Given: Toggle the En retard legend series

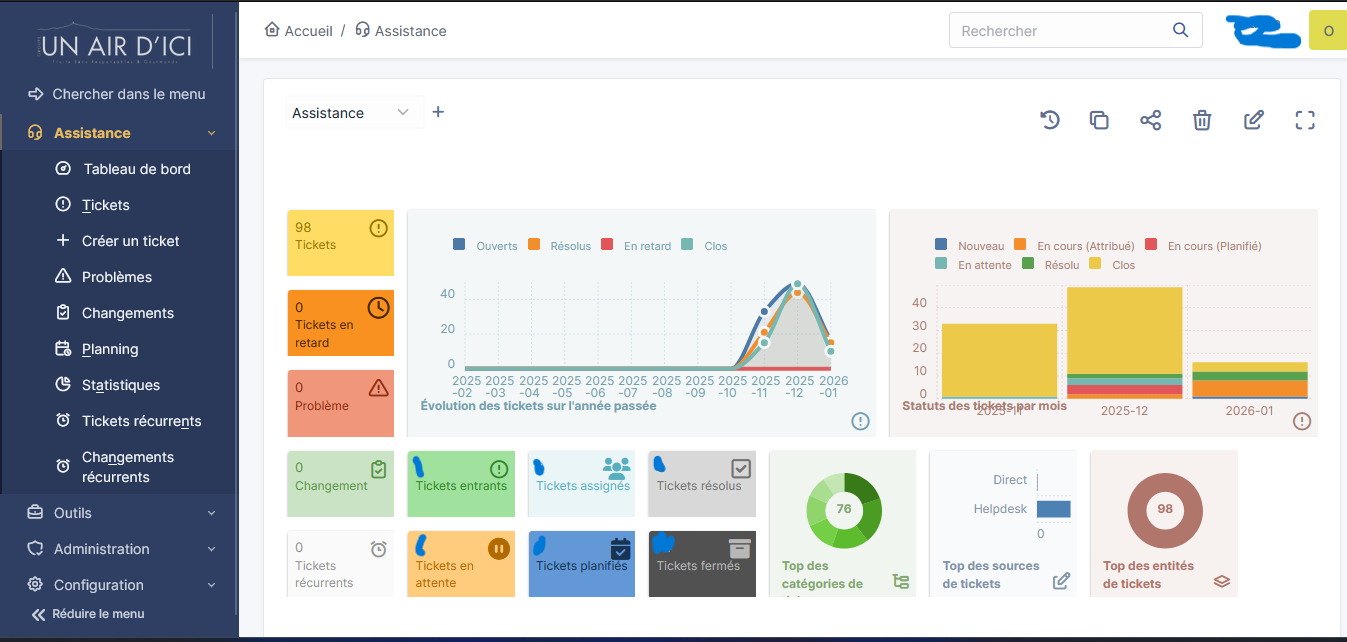Looking at the screenshot, I should pyautogui.click(x=636, y=246).
